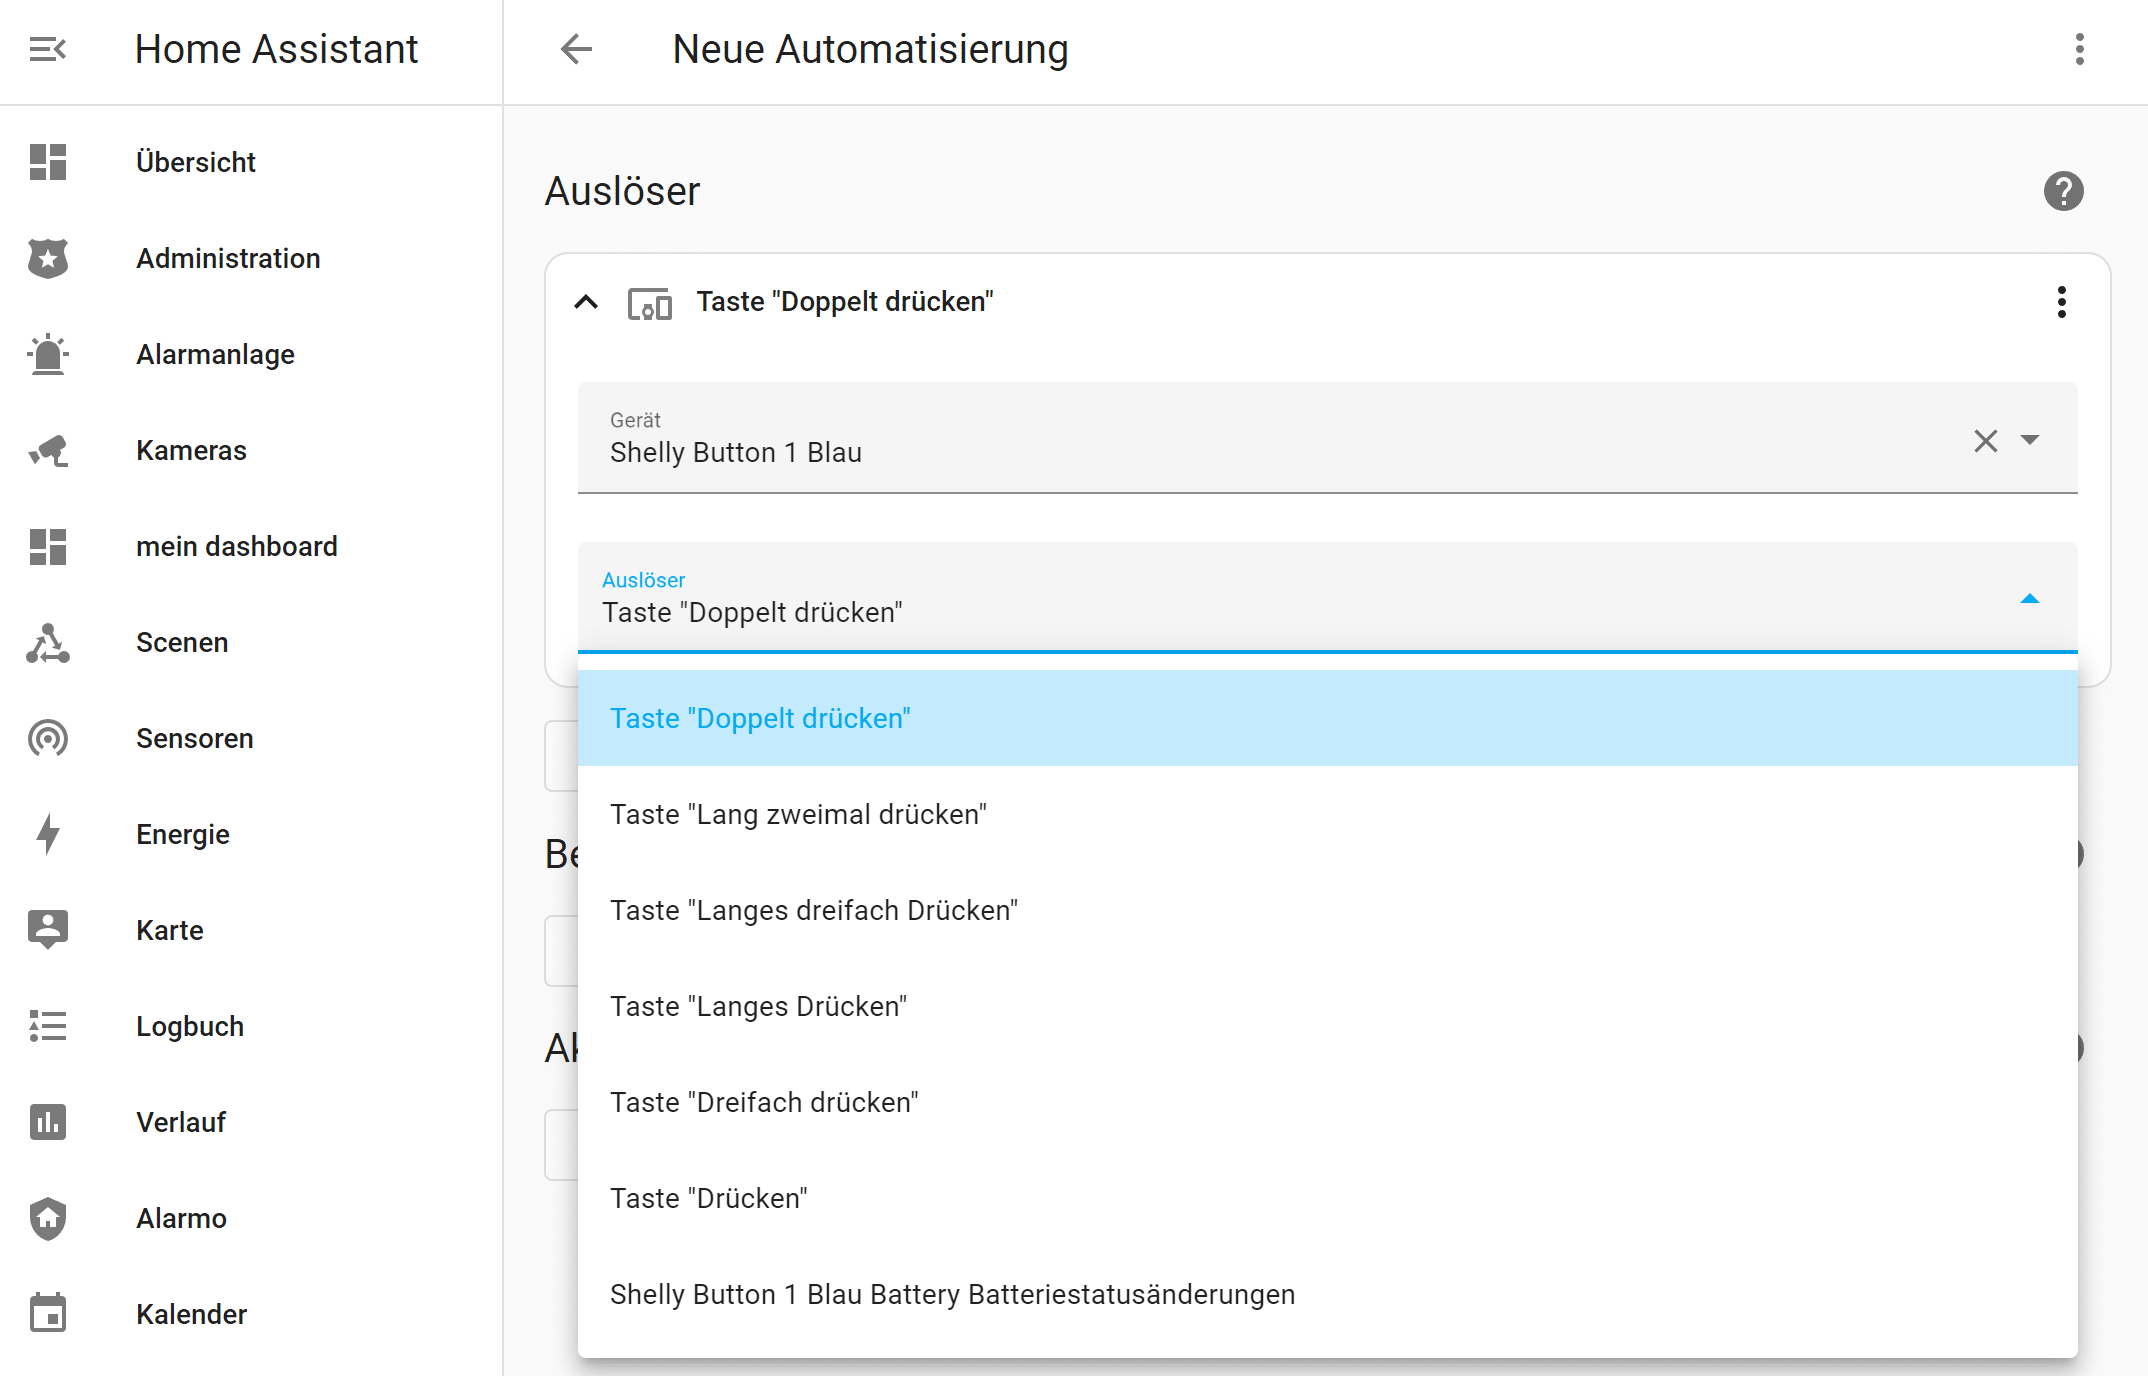Pick Taste "Dreifach drücken" from list

click(764, 1102)
